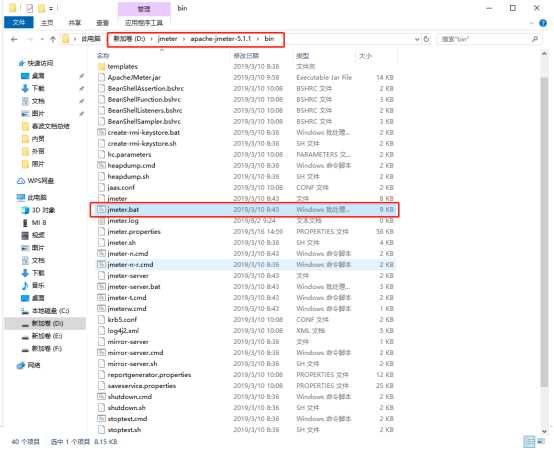The height and width of the screenshot is (452, 554).
Task: Select the 管理 contextual tab
Action: [x=144, y=9]
